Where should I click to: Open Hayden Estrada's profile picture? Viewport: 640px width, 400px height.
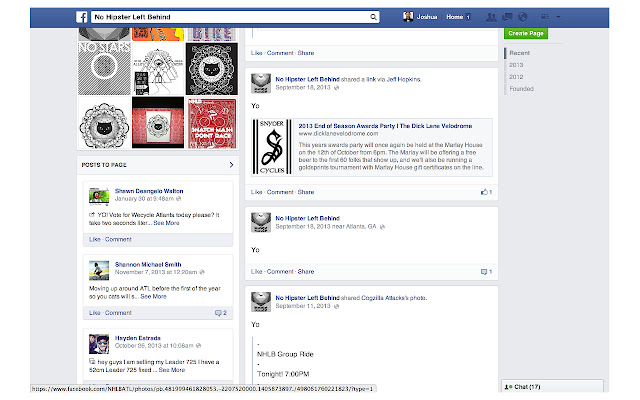pyautogui.click(x=99, y=344)
